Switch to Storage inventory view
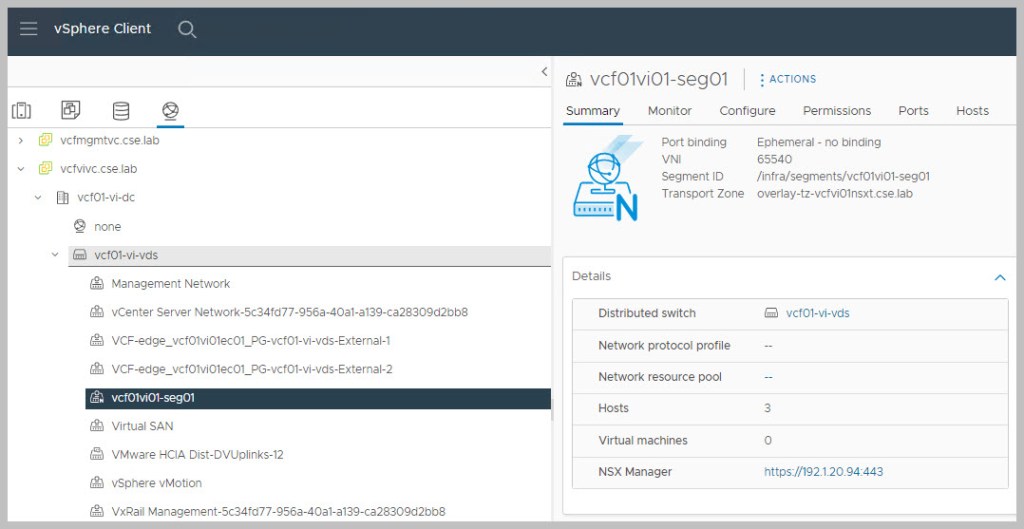This screenshot has width=1024, height=529. [x=121, y=111]
